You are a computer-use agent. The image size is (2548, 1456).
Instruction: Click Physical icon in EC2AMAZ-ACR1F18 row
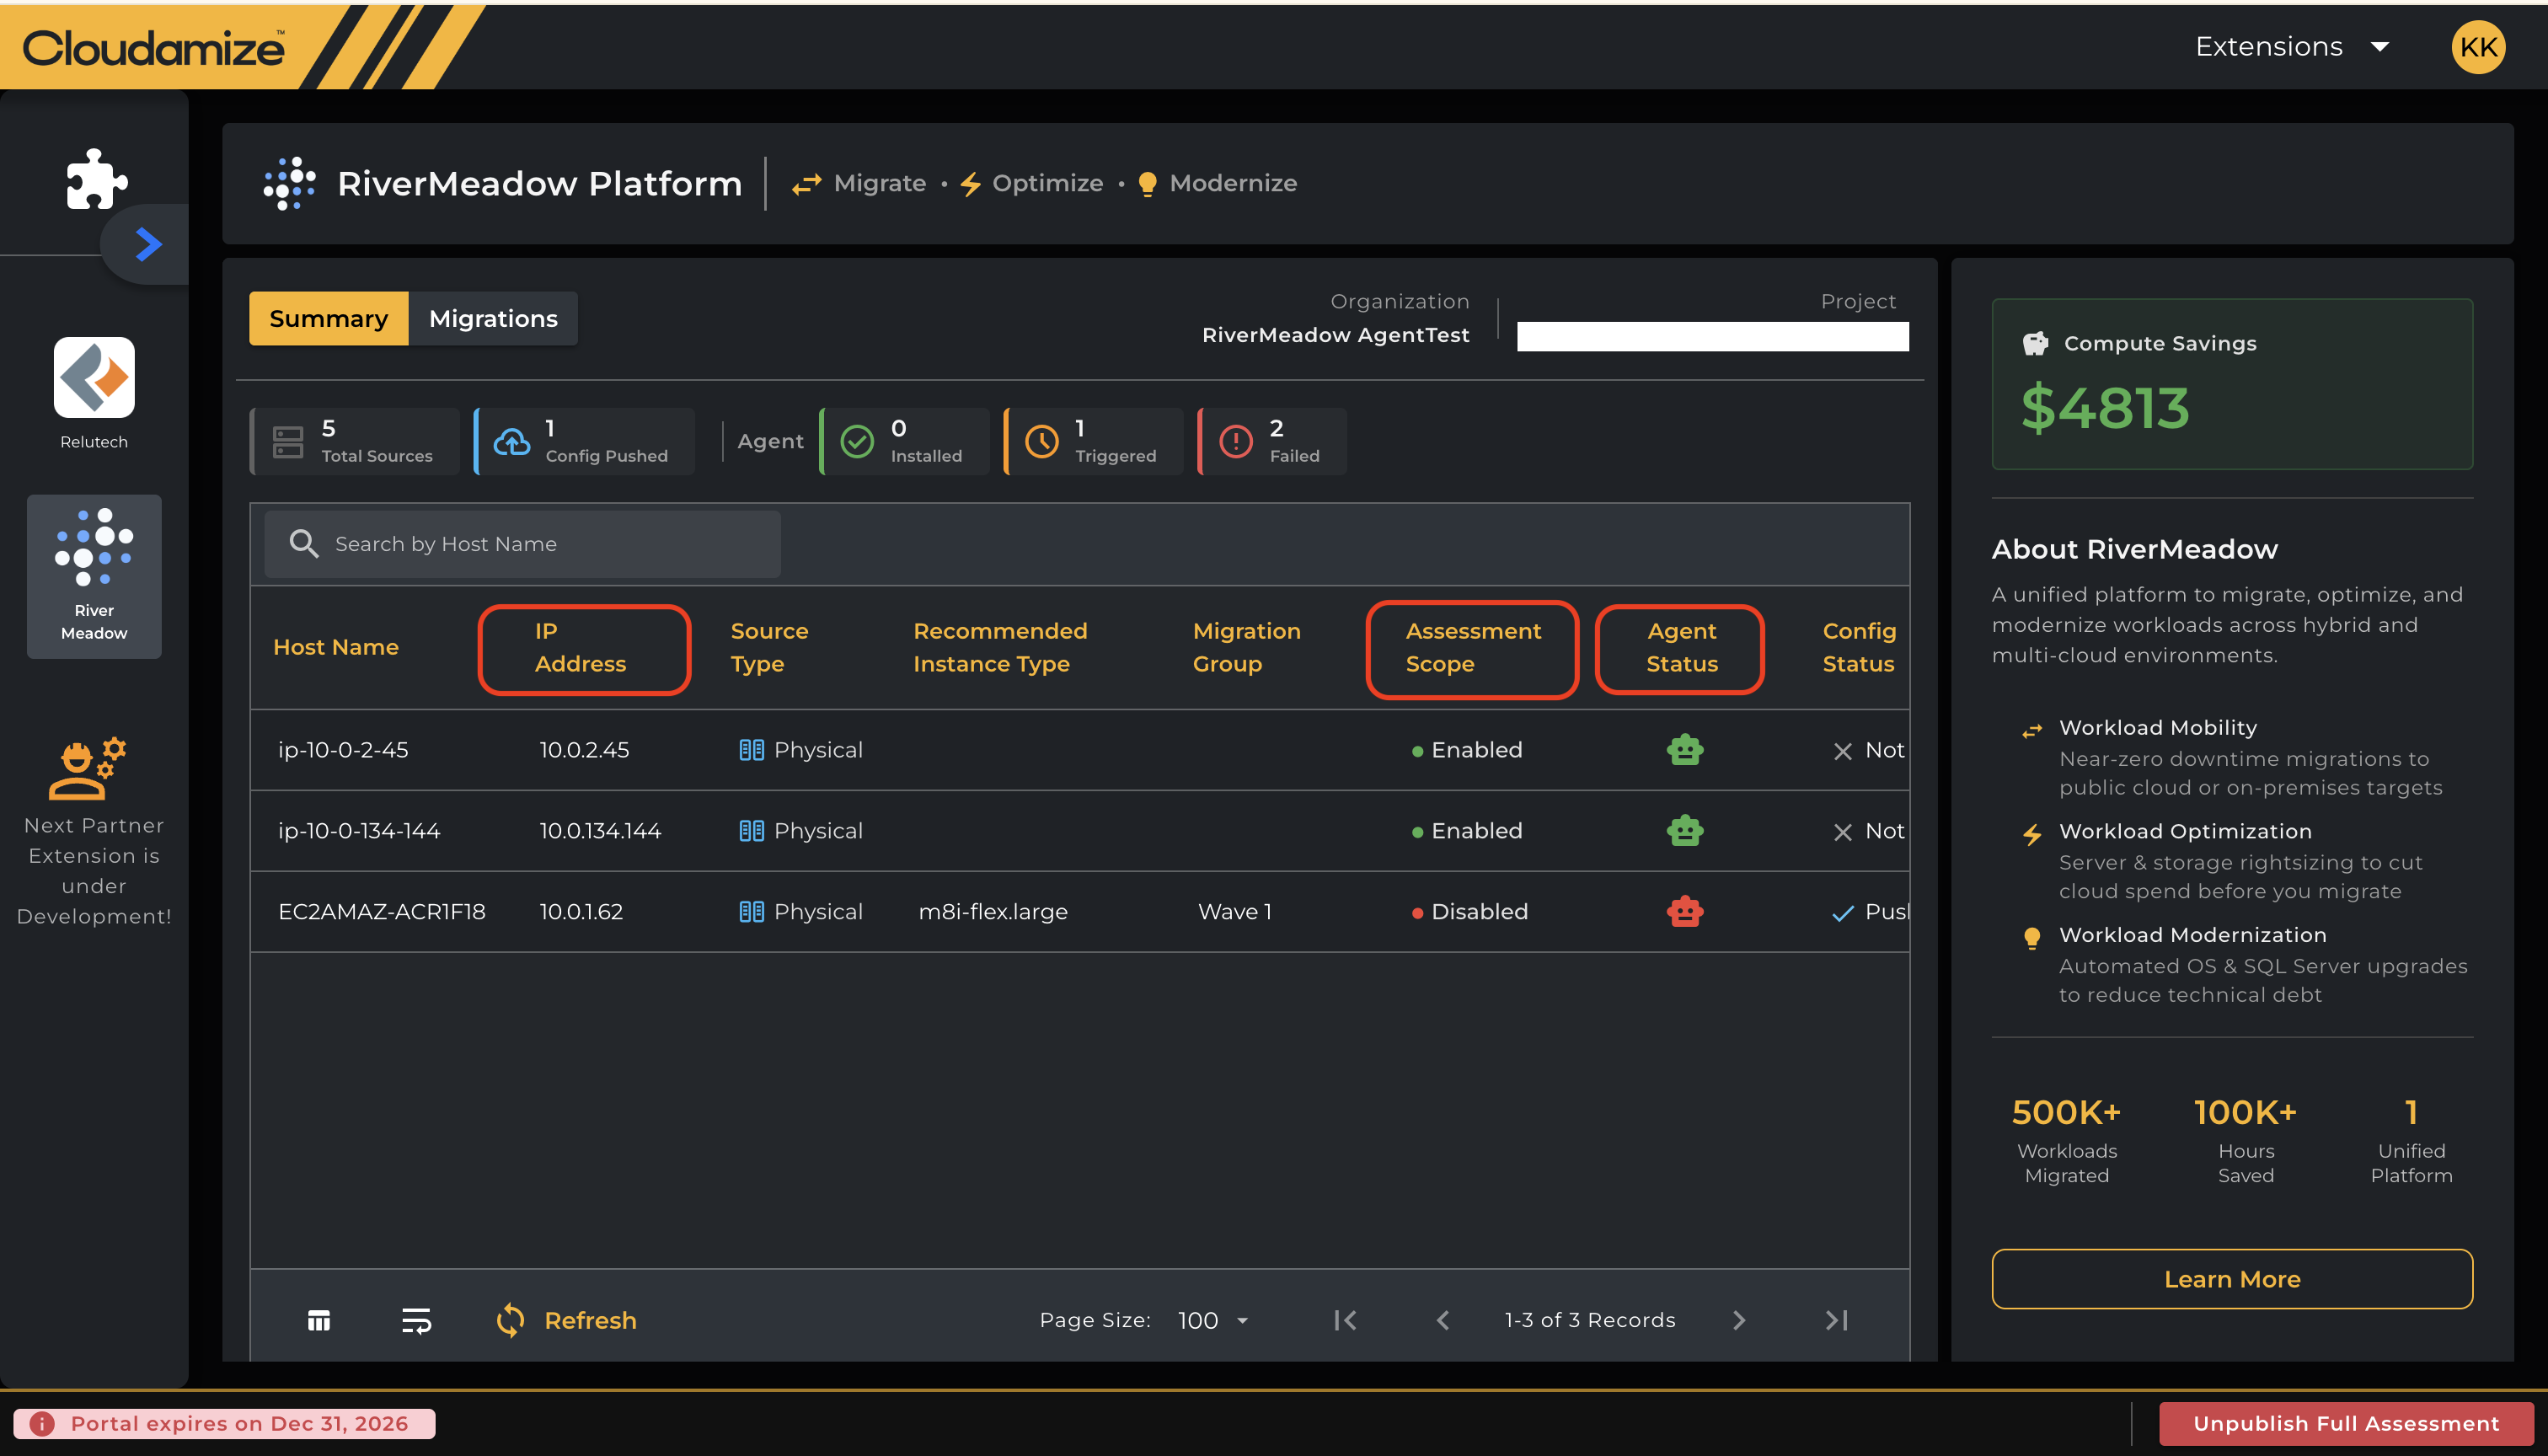pos(751,912)
